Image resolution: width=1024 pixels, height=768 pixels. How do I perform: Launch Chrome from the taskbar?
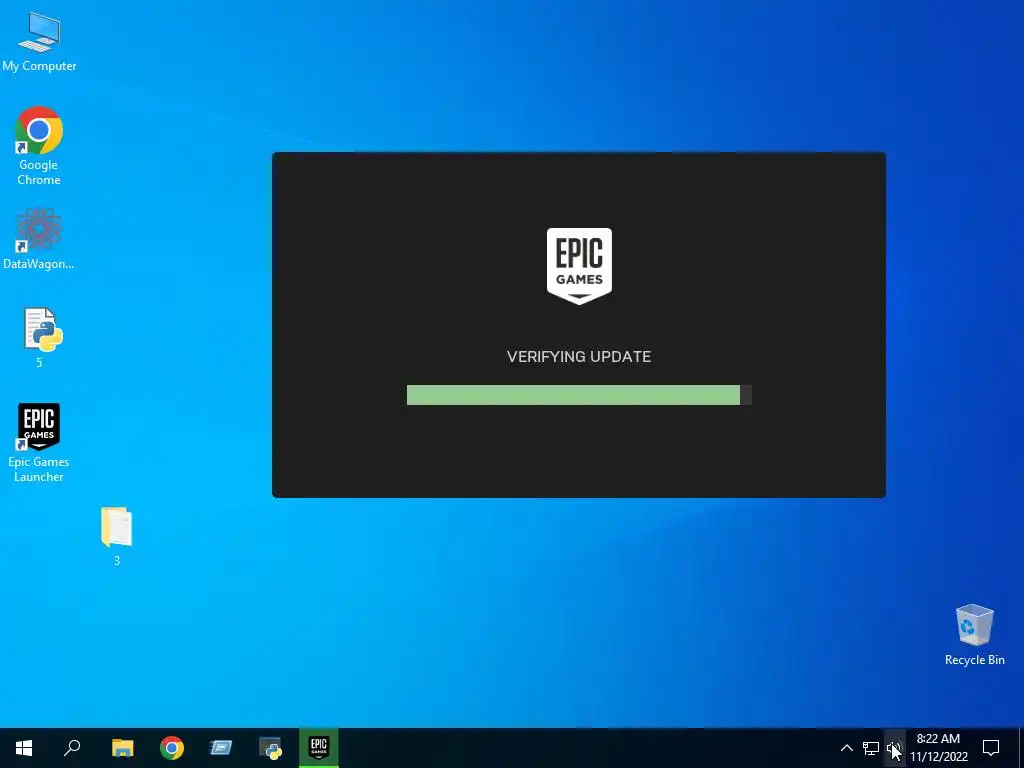pos(172,748)
